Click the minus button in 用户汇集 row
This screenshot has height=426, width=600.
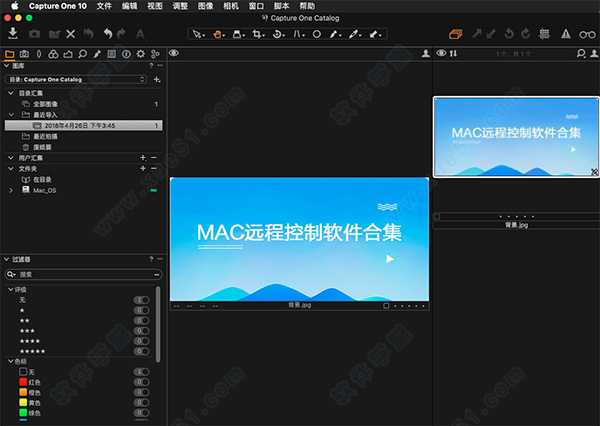[x=154, y=158]
